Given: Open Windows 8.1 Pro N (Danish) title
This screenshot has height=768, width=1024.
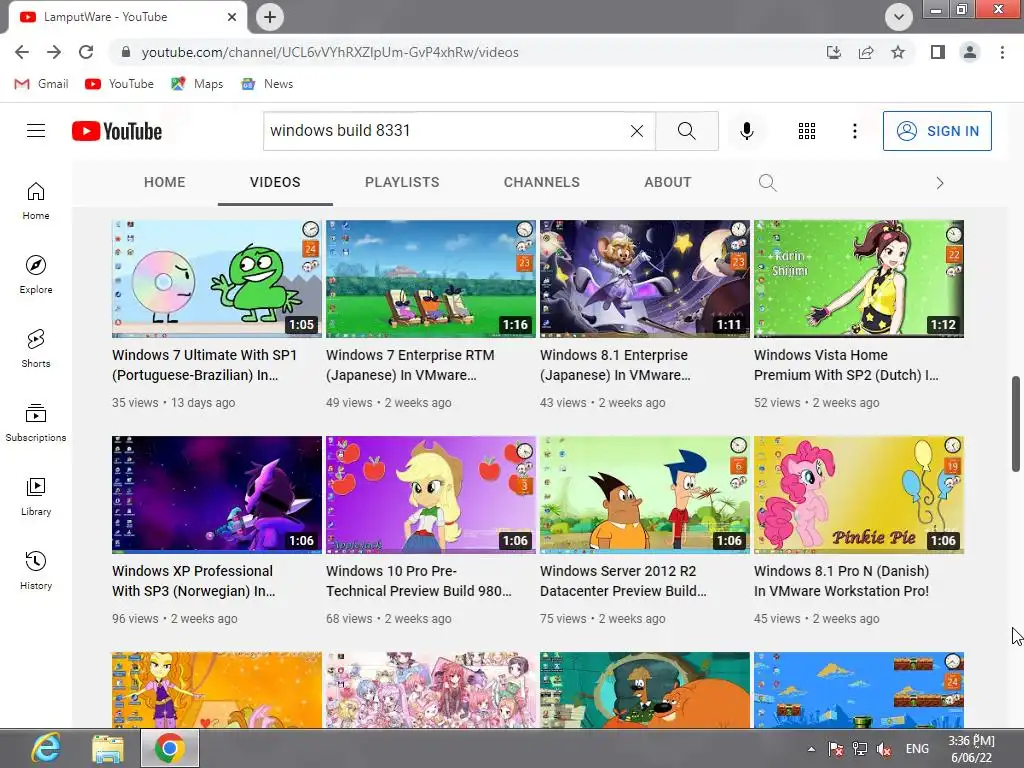Looking at the screenshot, I should coord(842,581).
